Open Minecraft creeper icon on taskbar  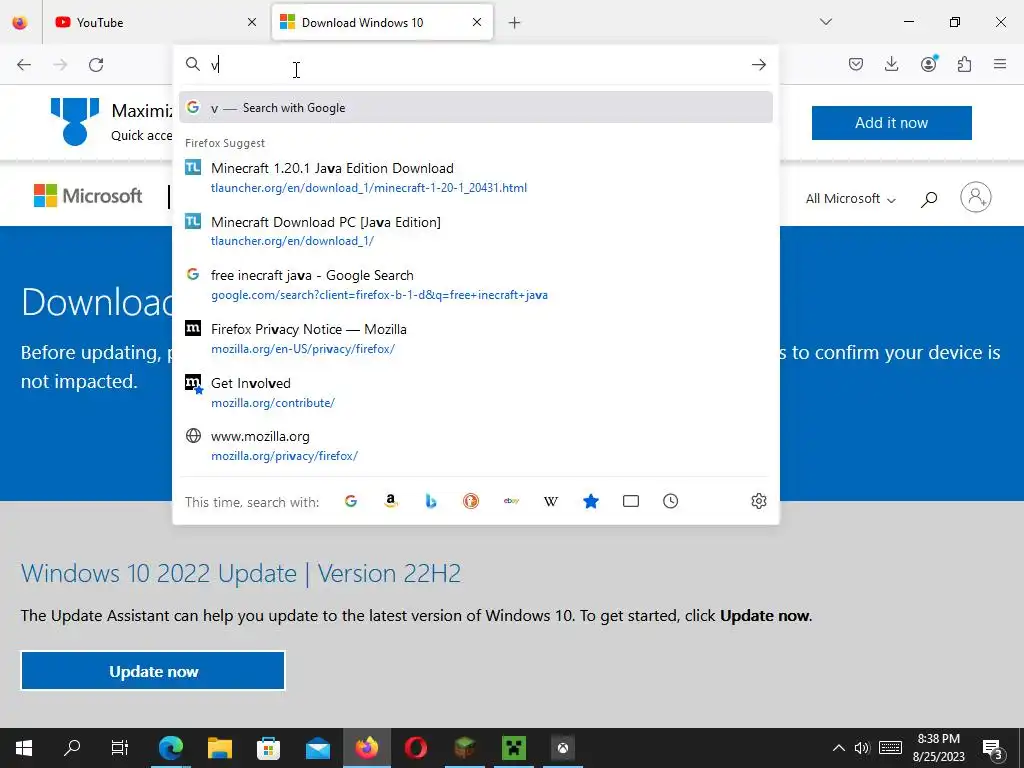[x=513, y=748]
